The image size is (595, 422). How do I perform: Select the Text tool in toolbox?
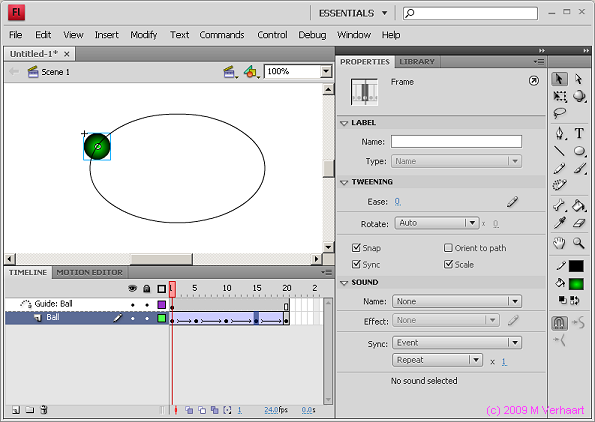coord(579,133)
